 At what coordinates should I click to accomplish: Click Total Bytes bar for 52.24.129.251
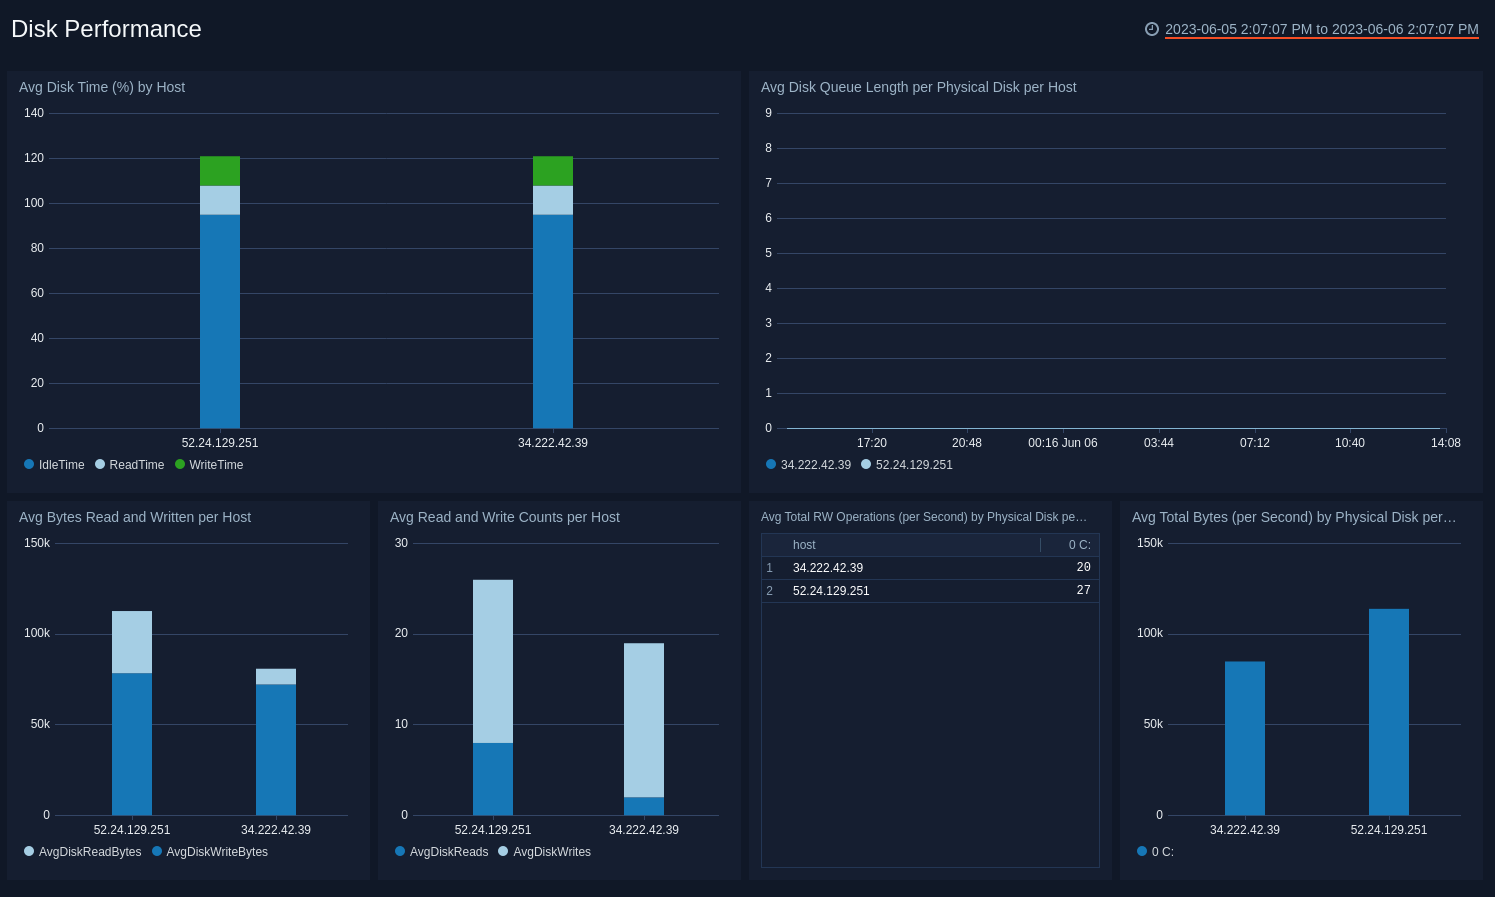pyautogui.click(x=1389, y=712)
